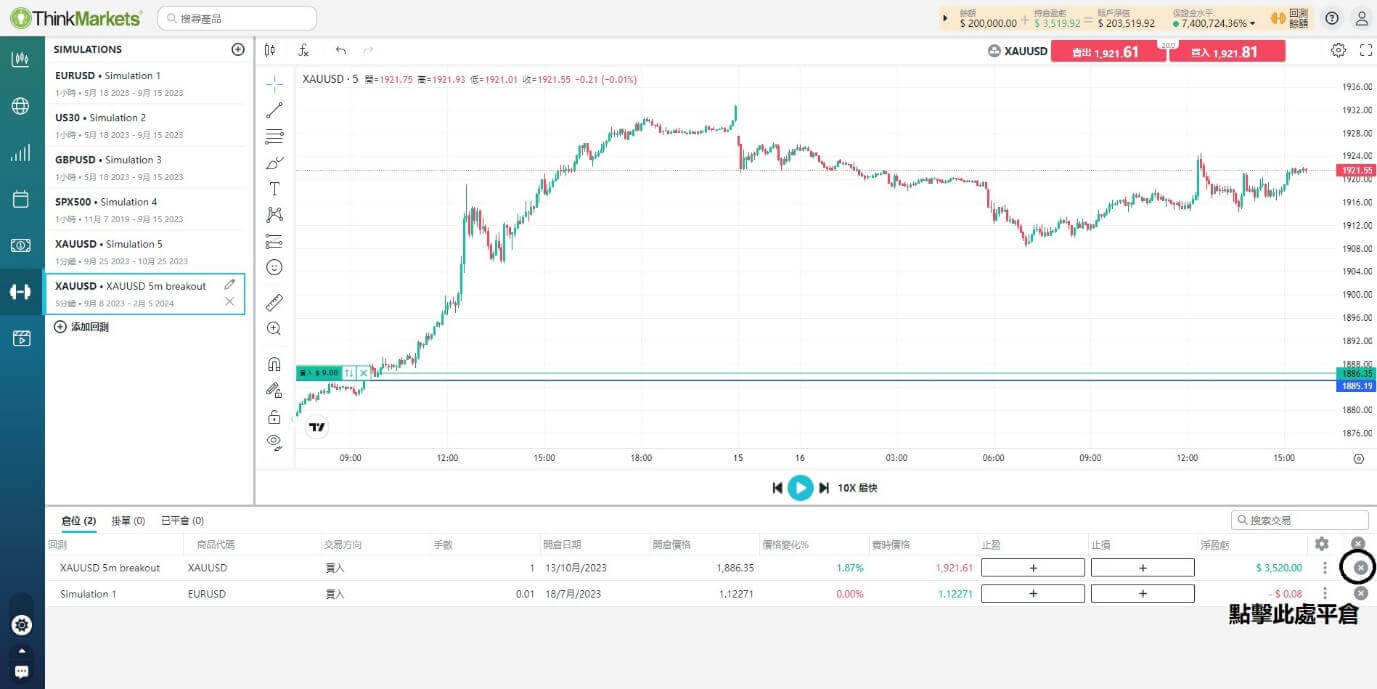The image size is (1377, 689).
Task: Edit the XAUUSD 5m breakout simulation
Action: point(230,285)
